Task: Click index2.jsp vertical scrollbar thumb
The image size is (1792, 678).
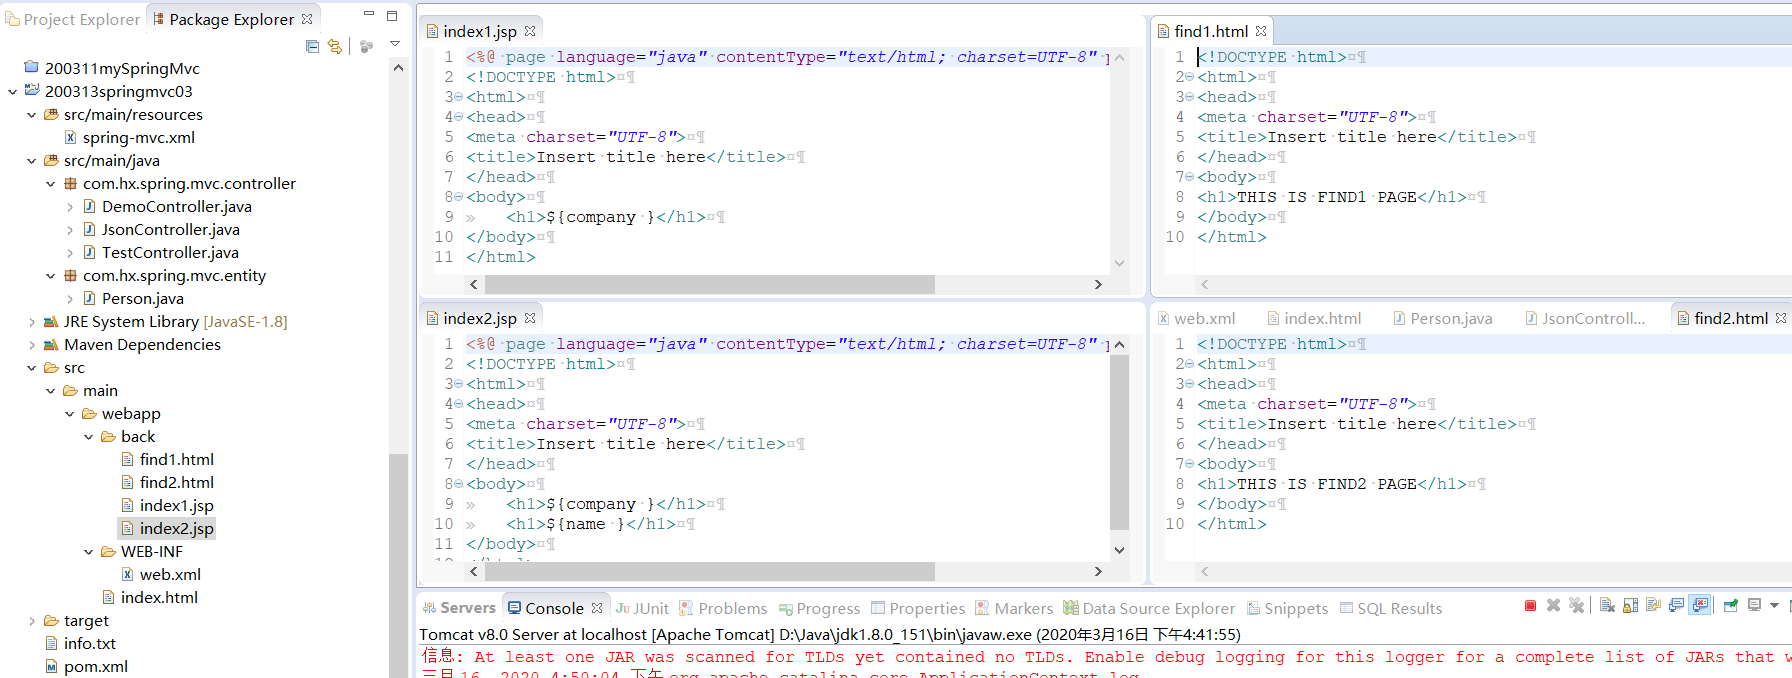Action: (x=1119, y=442)
